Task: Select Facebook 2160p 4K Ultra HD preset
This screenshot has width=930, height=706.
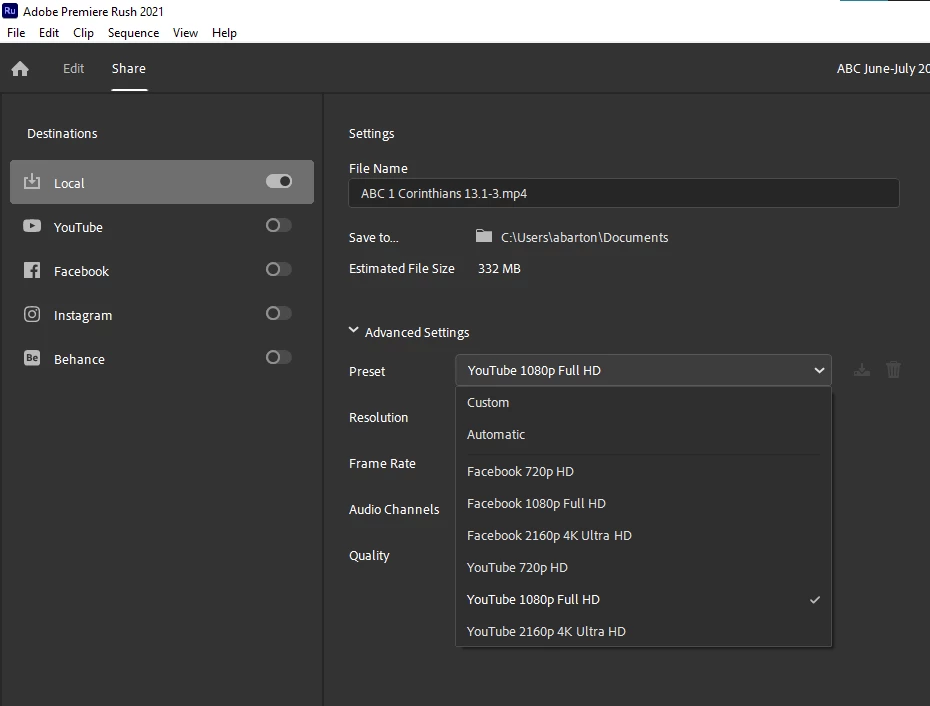Action: pyautogui.click(x=644, y=535)
